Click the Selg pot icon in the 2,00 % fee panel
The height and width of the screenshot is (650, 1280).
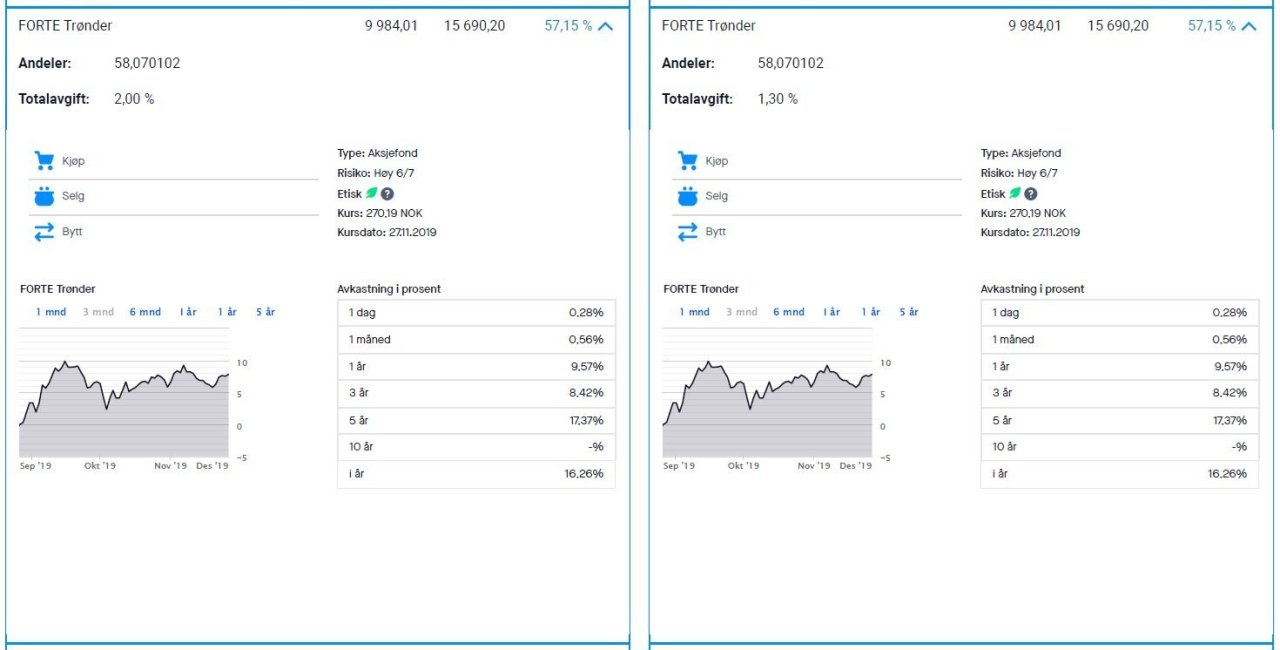click(43, 196)
